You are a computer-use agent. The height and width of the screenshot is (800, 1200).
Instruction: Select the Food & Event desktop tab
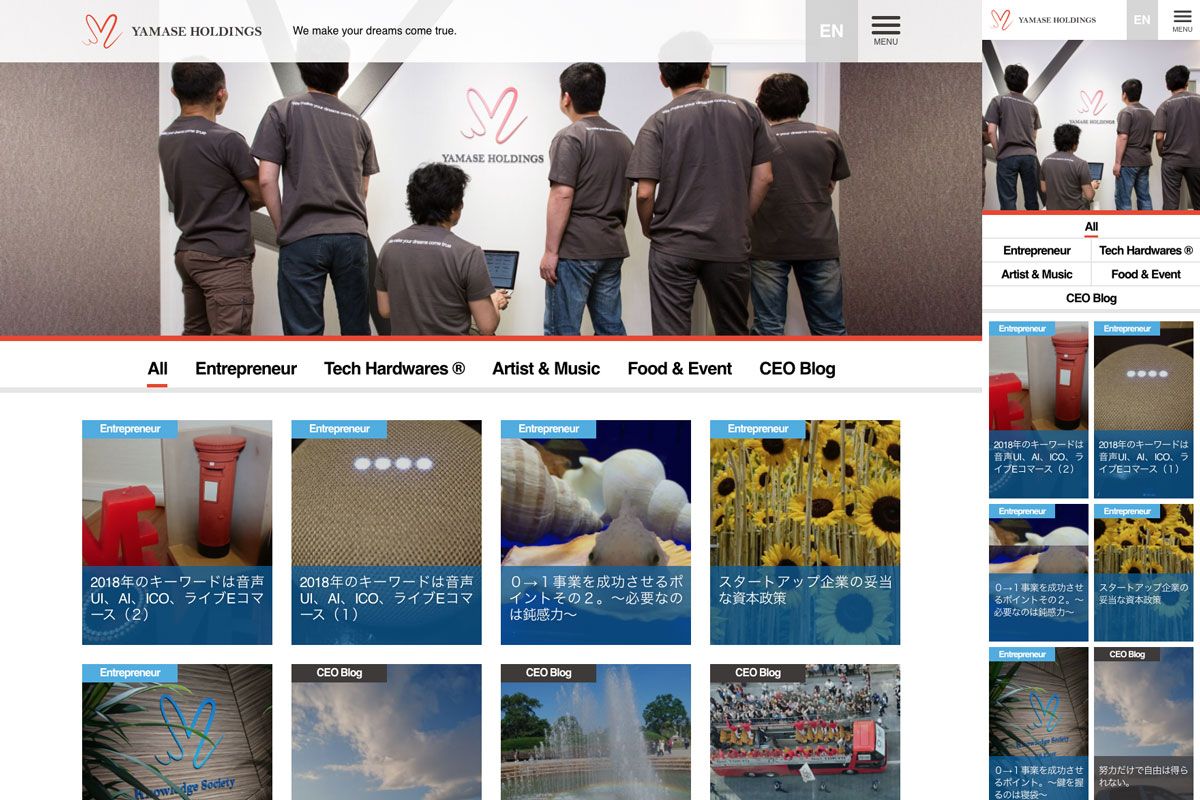click(680, 369)
